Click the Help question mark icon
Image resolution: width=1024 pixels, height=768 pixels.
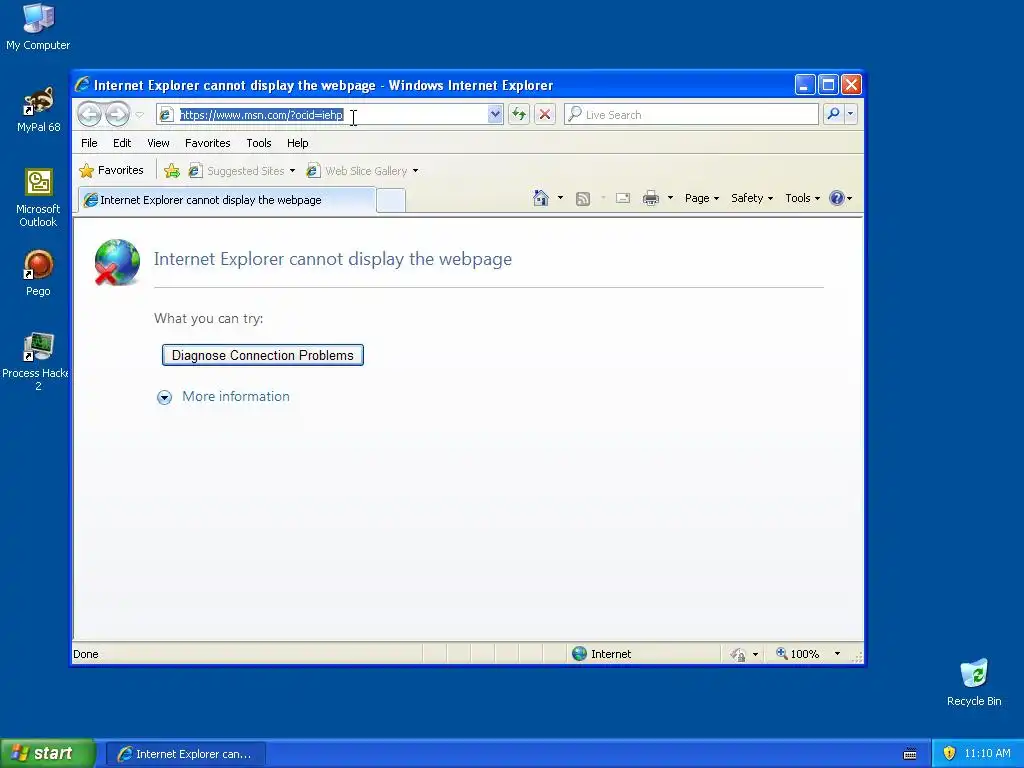click(x=837, y=198)
